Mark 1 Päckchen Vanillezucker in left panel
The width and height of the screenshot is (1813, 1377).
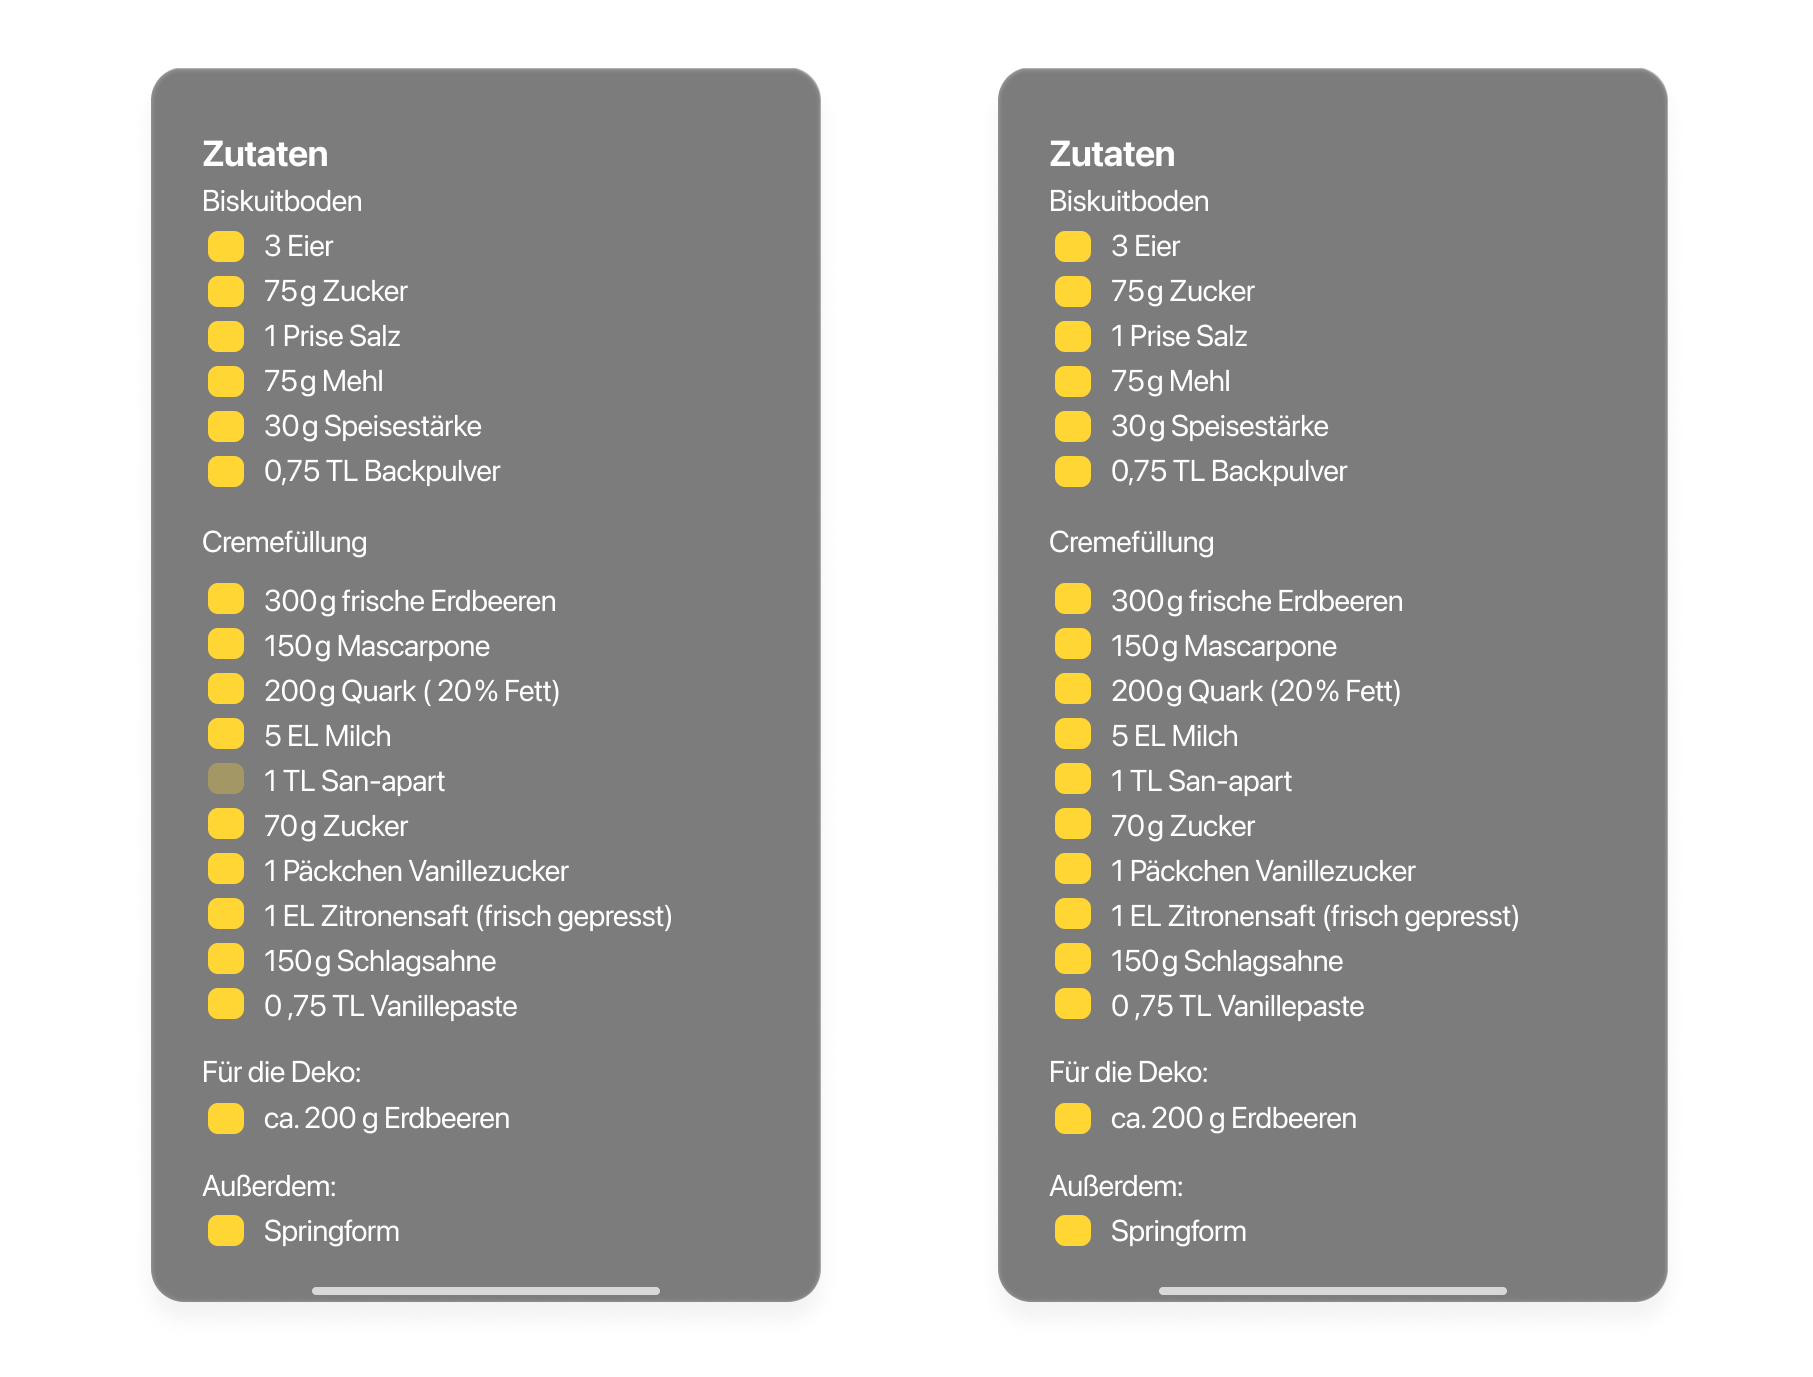(226, 870)
